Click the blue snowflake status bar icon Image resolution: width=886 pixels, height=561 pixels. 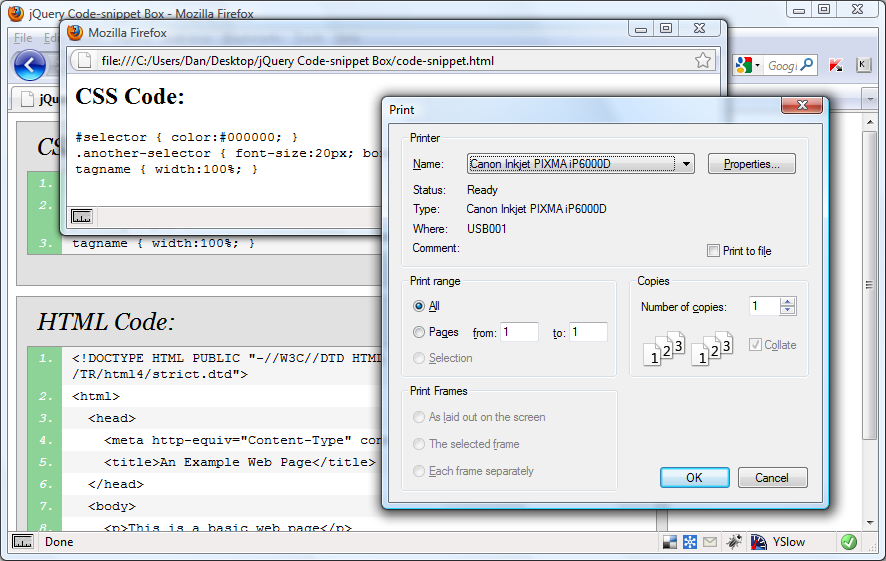[690, 542]
